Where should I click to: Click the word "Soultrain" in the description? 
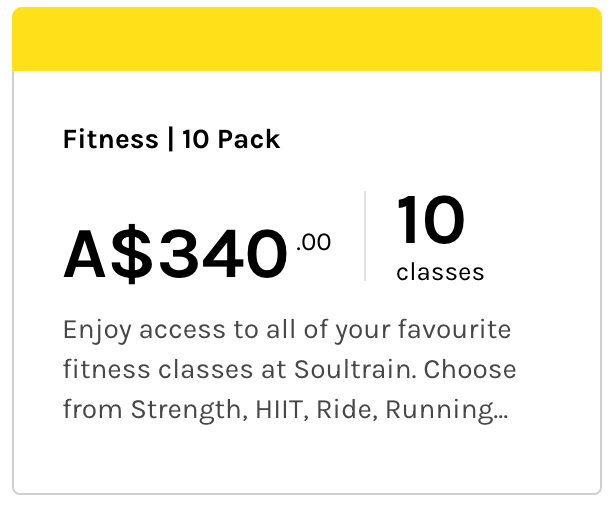tap(353, 369)
